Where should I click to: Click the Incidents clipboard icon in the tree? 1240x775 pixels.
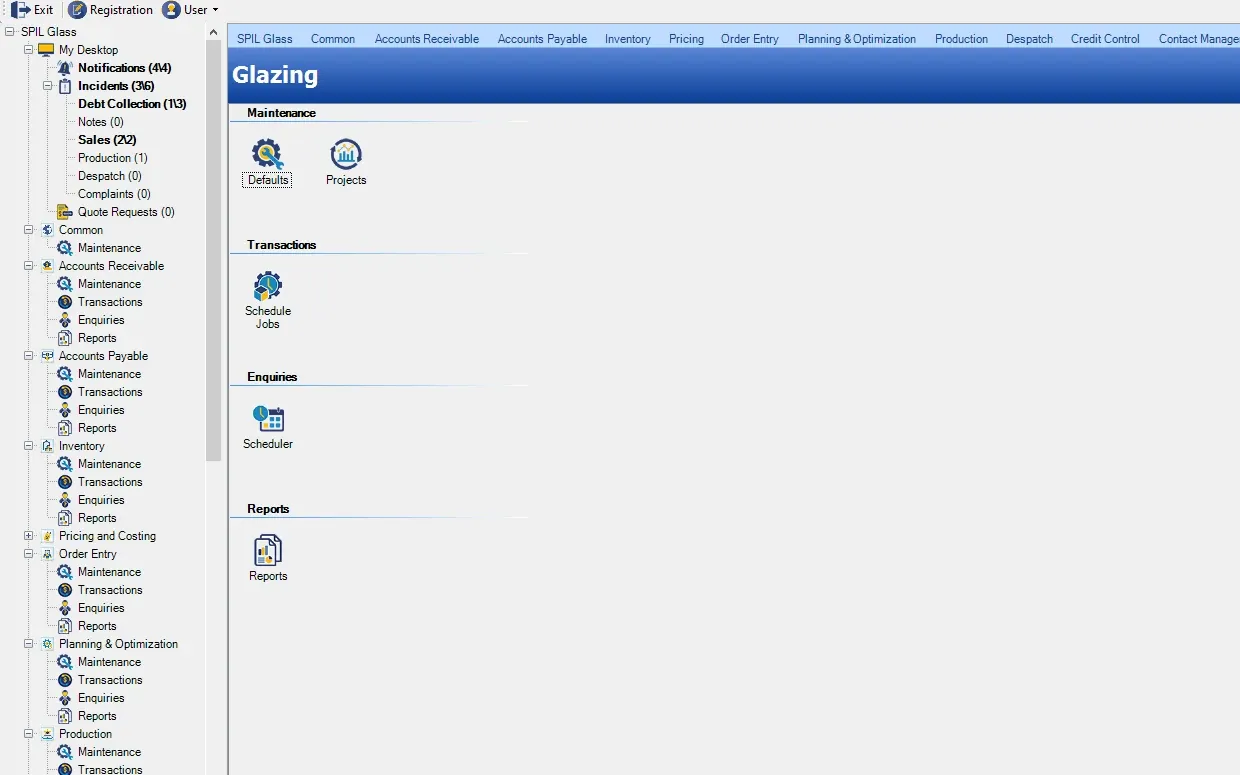pos(65,86)
